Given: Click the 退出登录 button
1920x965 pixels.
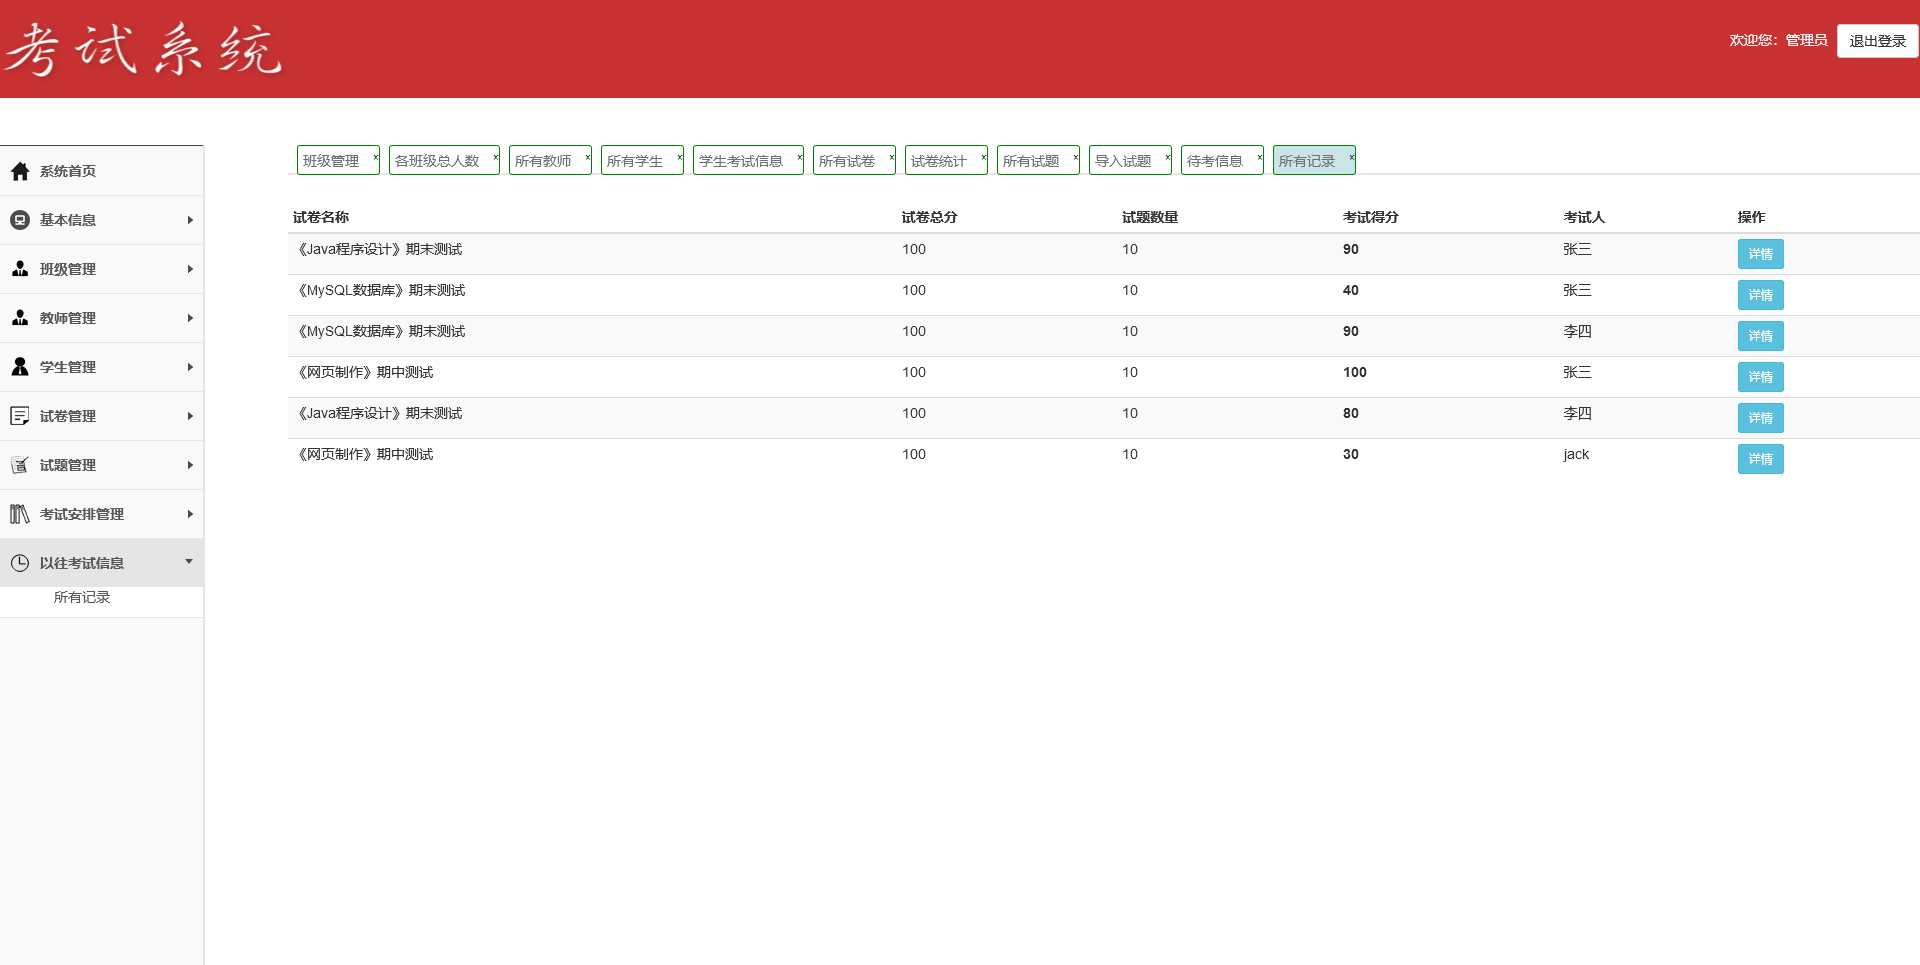Looking at the screenshot, I should click(x=1877, y=41).
